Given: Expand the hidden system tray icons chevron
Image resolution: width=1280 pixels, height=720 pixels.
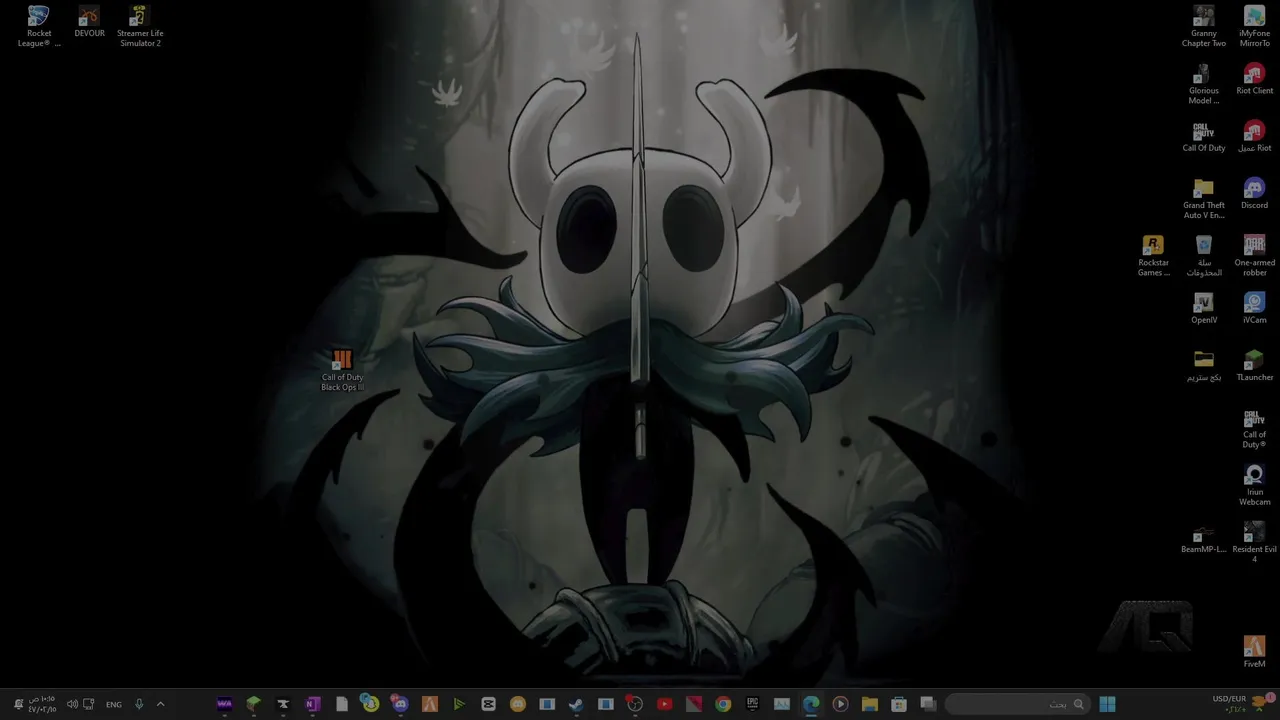Looking at the screenshot, I should coord(160,704).
